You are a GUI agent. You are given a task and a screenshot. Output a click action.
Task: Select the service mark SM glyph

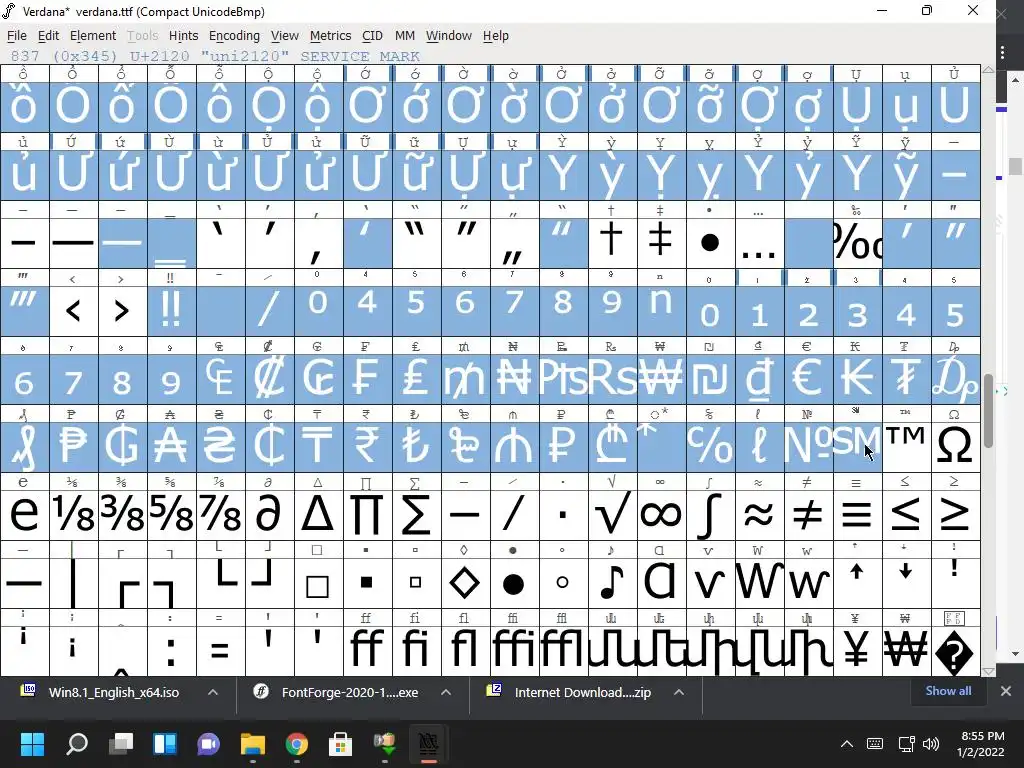(857, 446)
